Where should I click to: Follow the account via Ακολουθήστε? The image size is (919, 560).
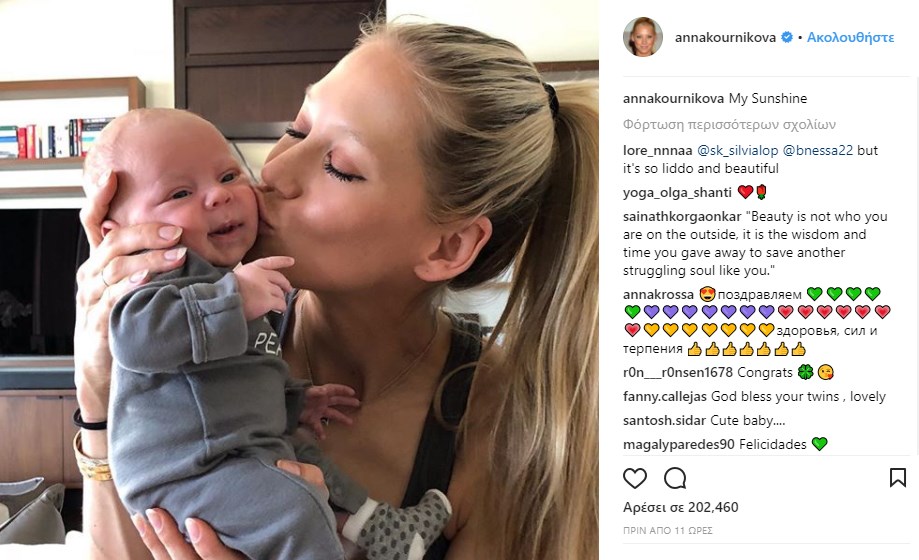[850, 37]
